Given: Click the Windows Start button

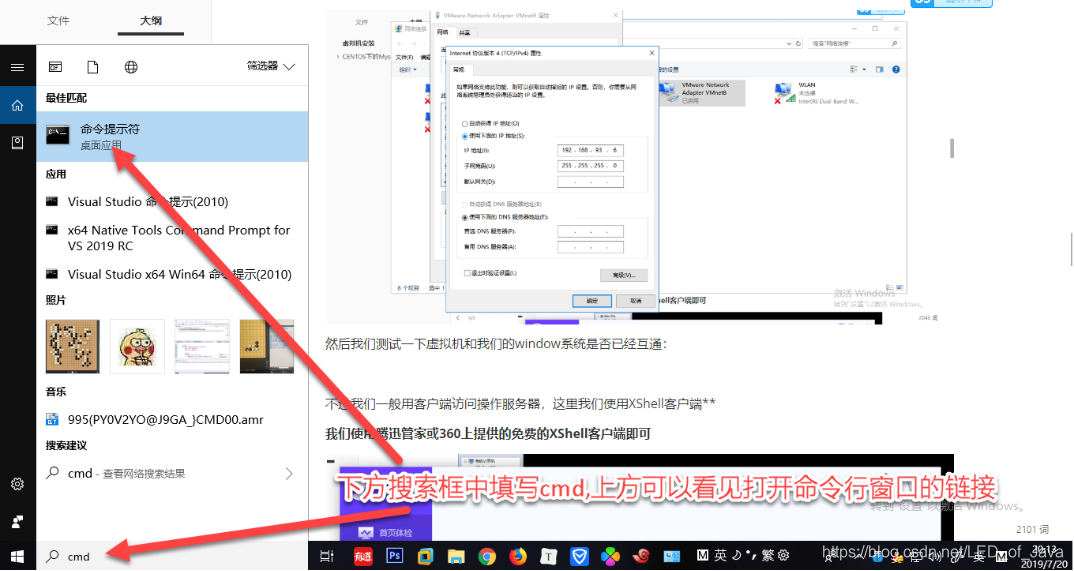Looking at the screenshot, I should point(17,556).
